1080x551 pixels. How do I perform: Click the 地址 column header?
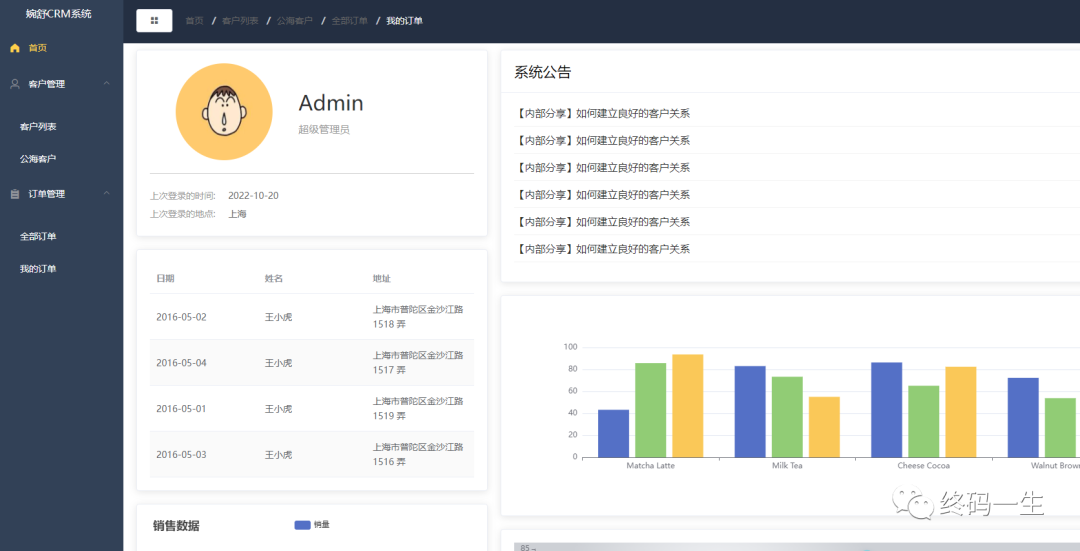(x=382, y=279)
